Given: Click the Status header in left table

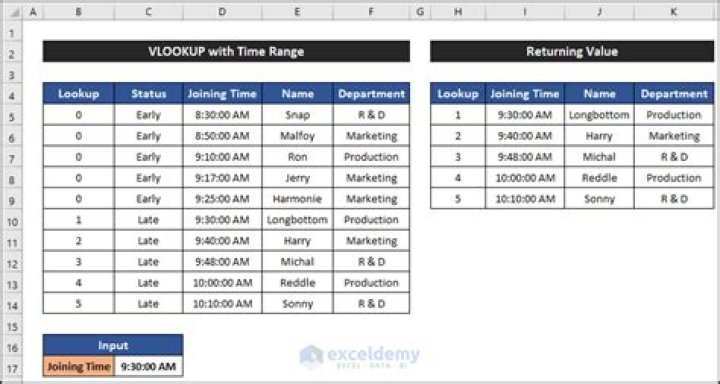Looking at the screenshot, I should coord(148,94).
